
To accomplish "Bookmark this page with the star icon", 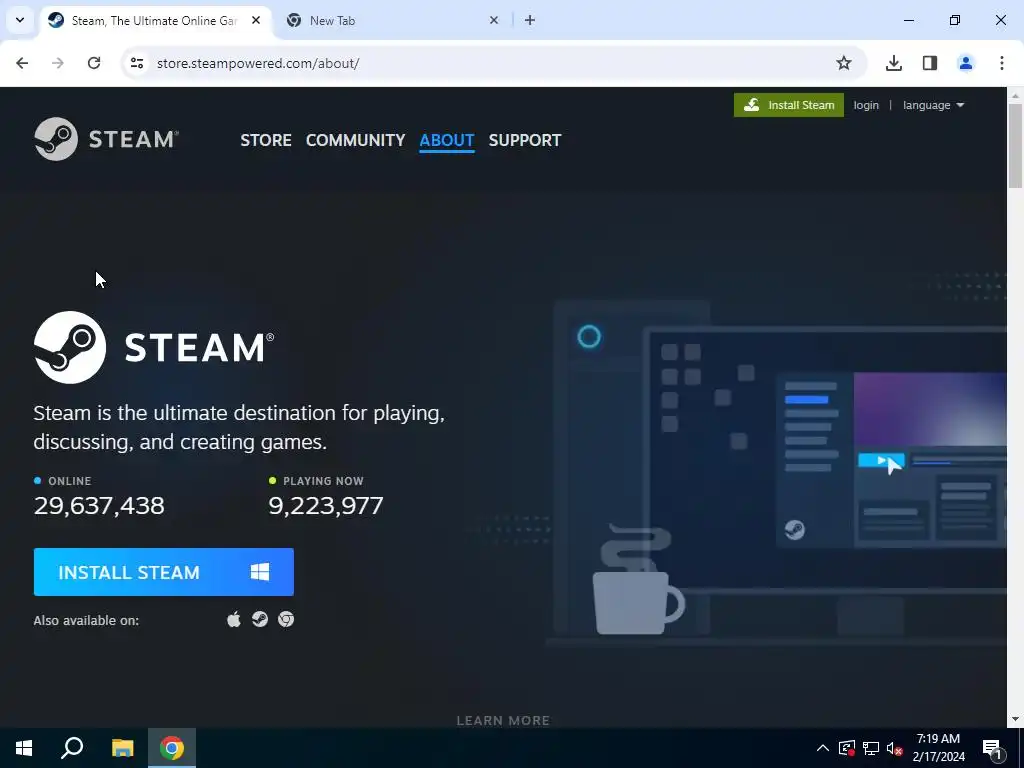I will click(844, 63).
